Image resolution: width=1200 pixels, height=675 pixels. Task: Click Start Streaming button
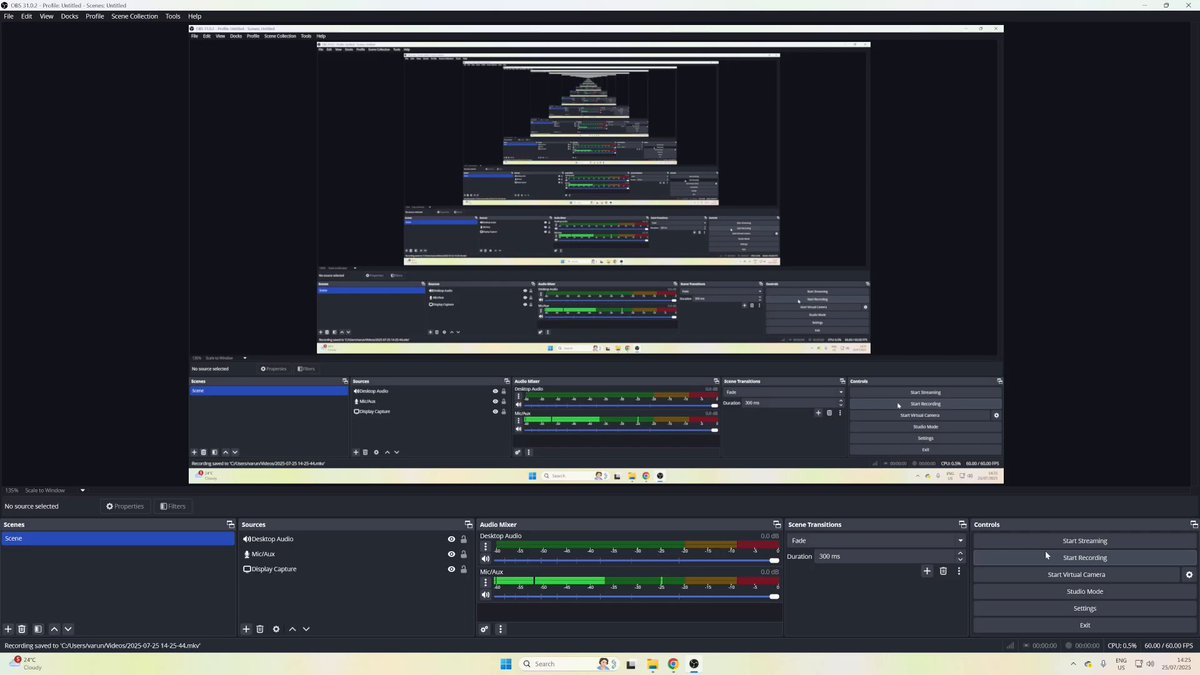(x=1085, y=541)
